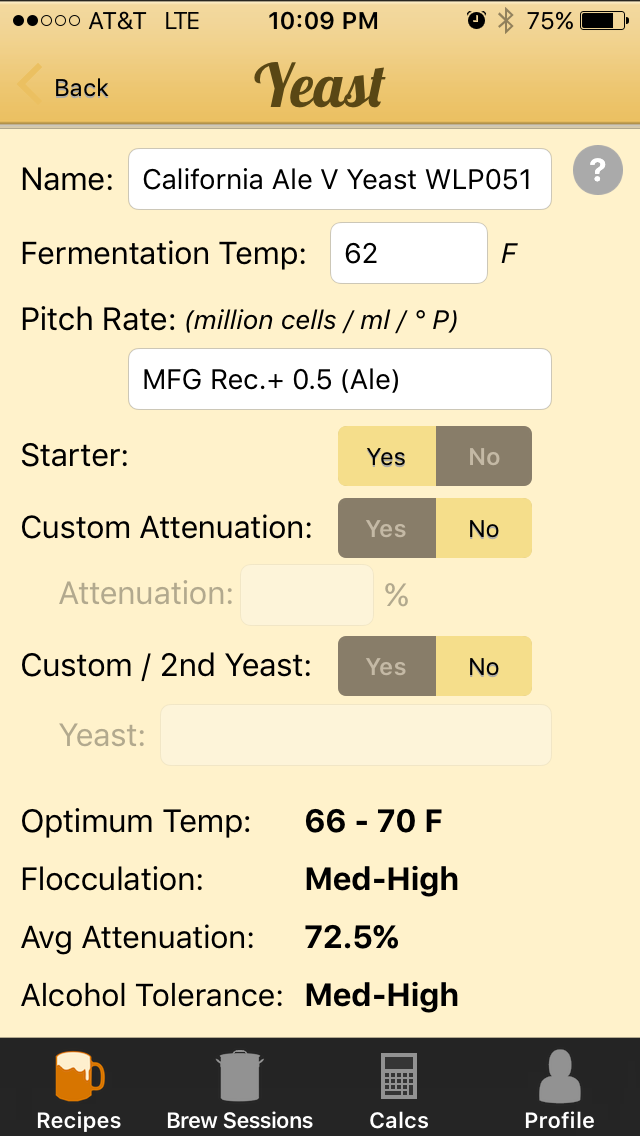Screen dimensions: 640x1136
Task: Tap the battery indicator in status bar
Action: coord(605,21)
